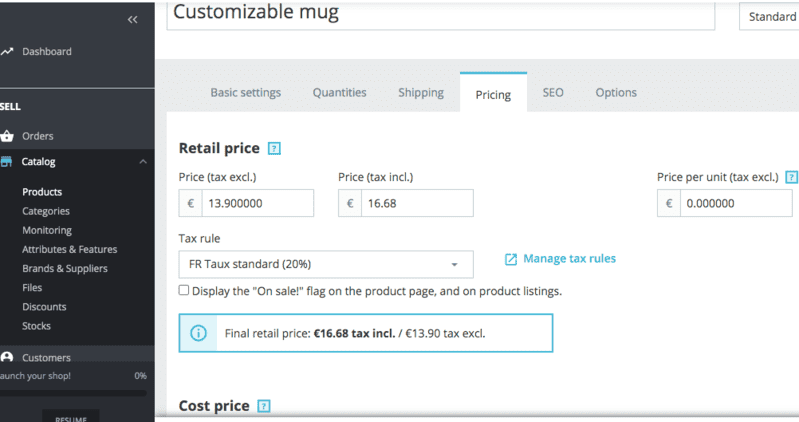Click the Price (tax incl.) input field
Viewport: 799px width, 422px height.
point(417,203)
